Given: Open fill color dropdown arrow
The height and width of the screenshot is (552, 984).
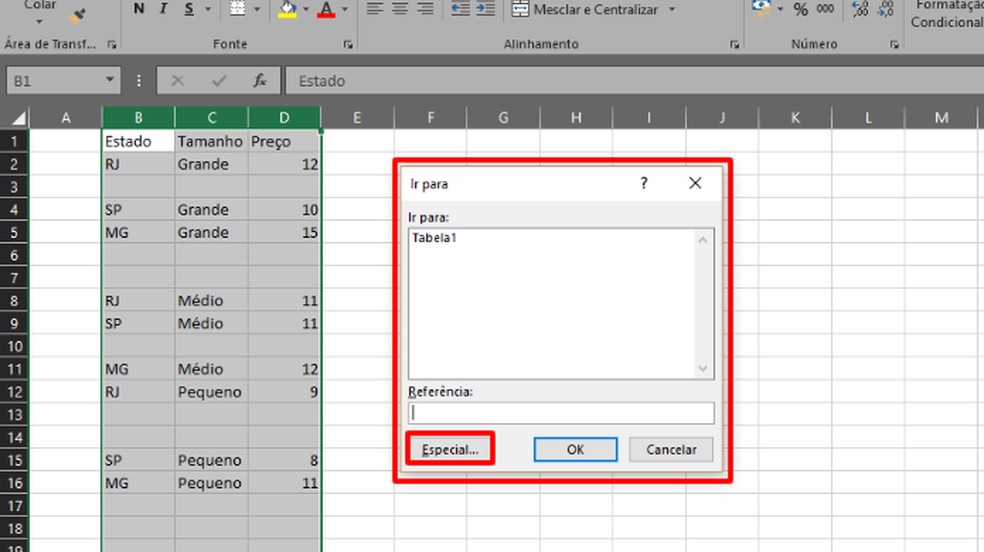Looking at the screenshot, I should (306, 9).
